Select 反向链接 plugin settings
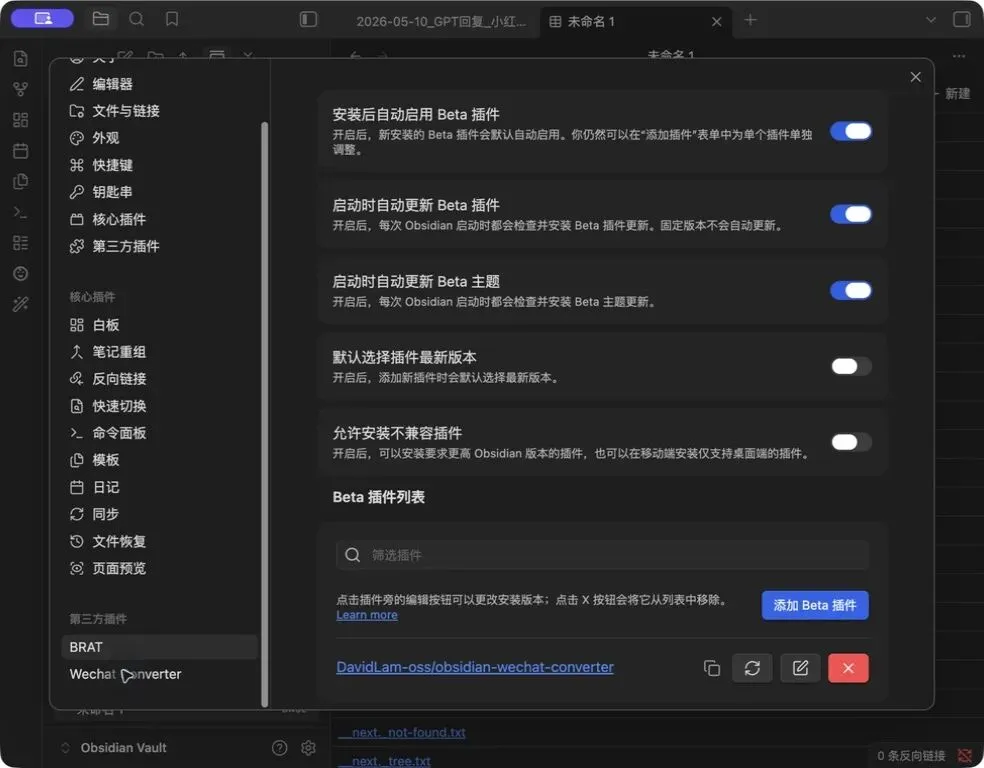The width and height of the screenshot is (984, 768). [107, 379]
